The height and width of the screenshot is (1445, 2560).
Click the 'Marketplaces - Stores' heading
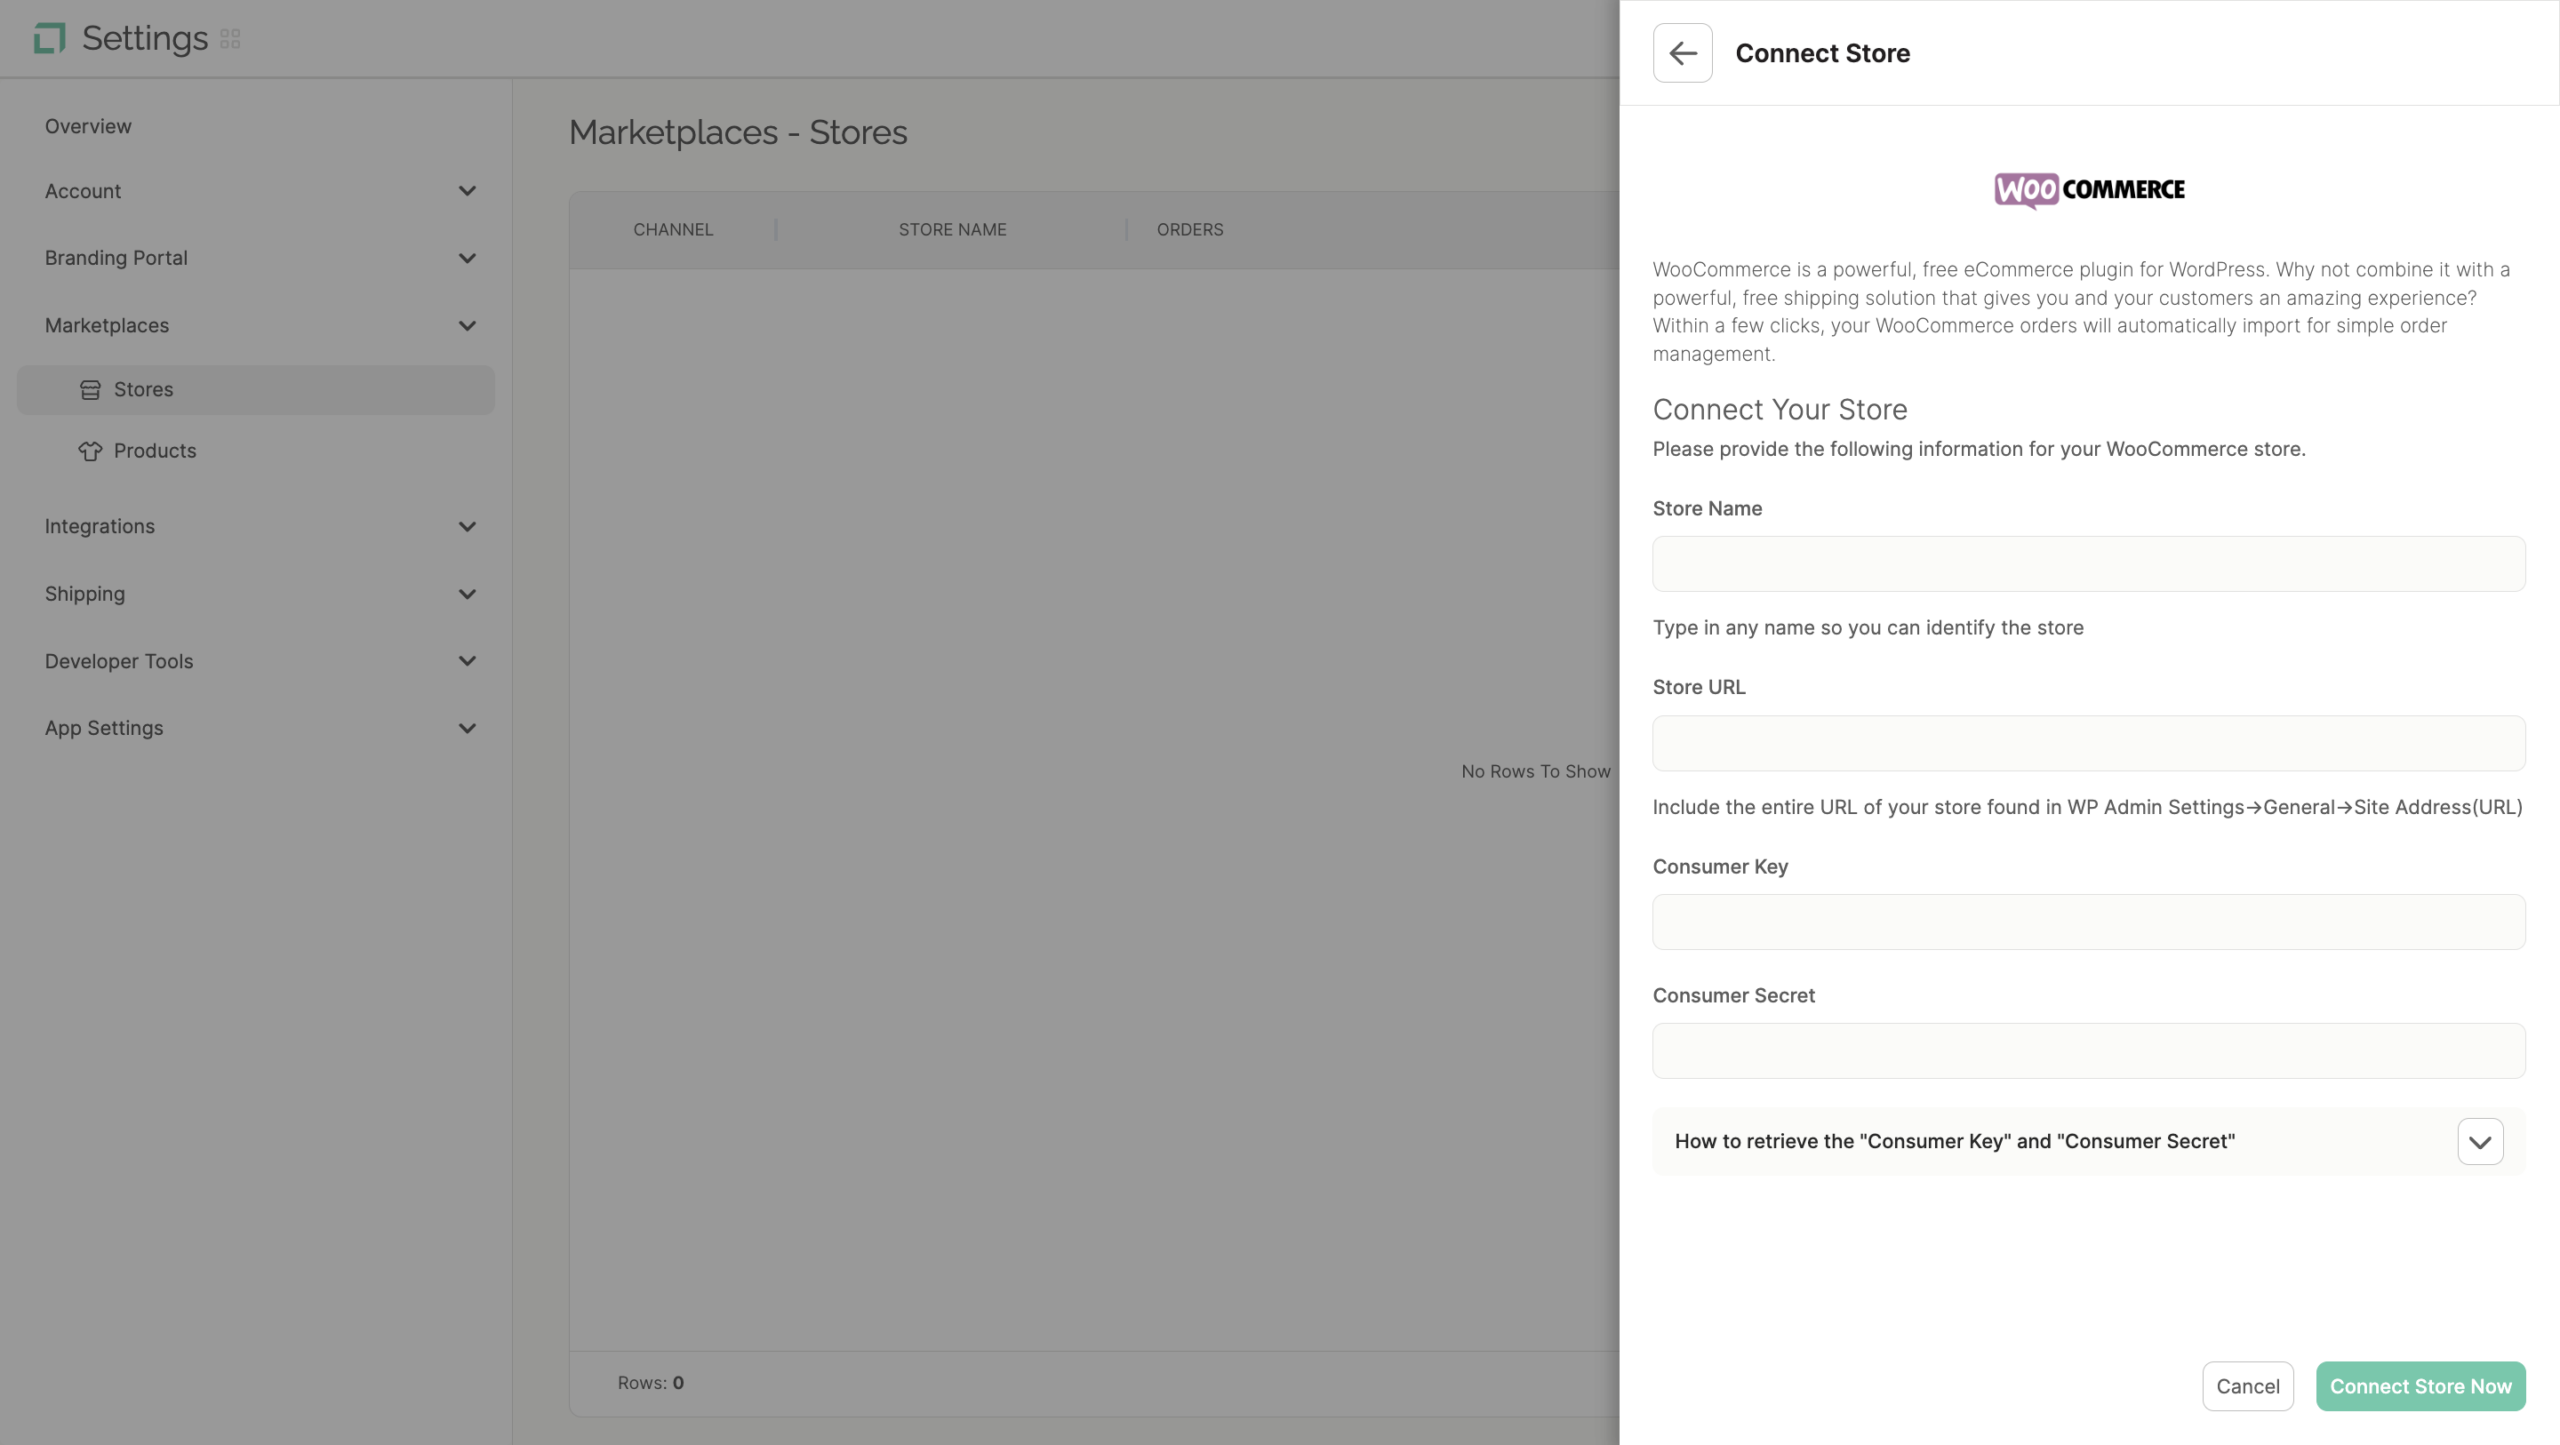(x=738, y=133)
